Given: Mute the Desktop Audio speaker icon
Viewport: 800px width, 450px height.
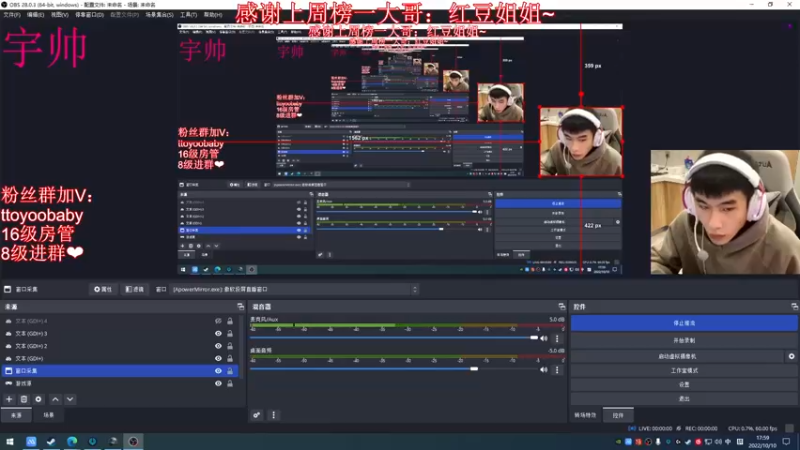Looking at the screenshot, I should [544, 369].
